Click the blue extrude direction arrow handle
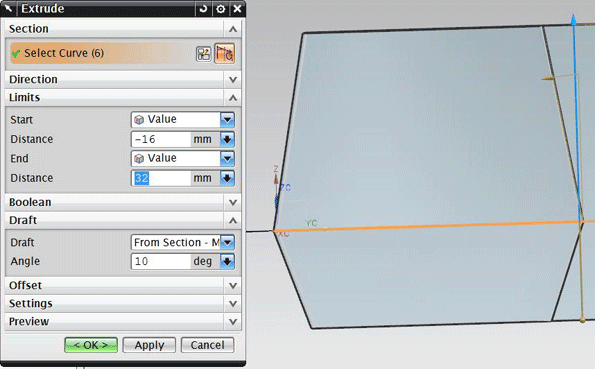The image size is (595, 369). [574, 20]
